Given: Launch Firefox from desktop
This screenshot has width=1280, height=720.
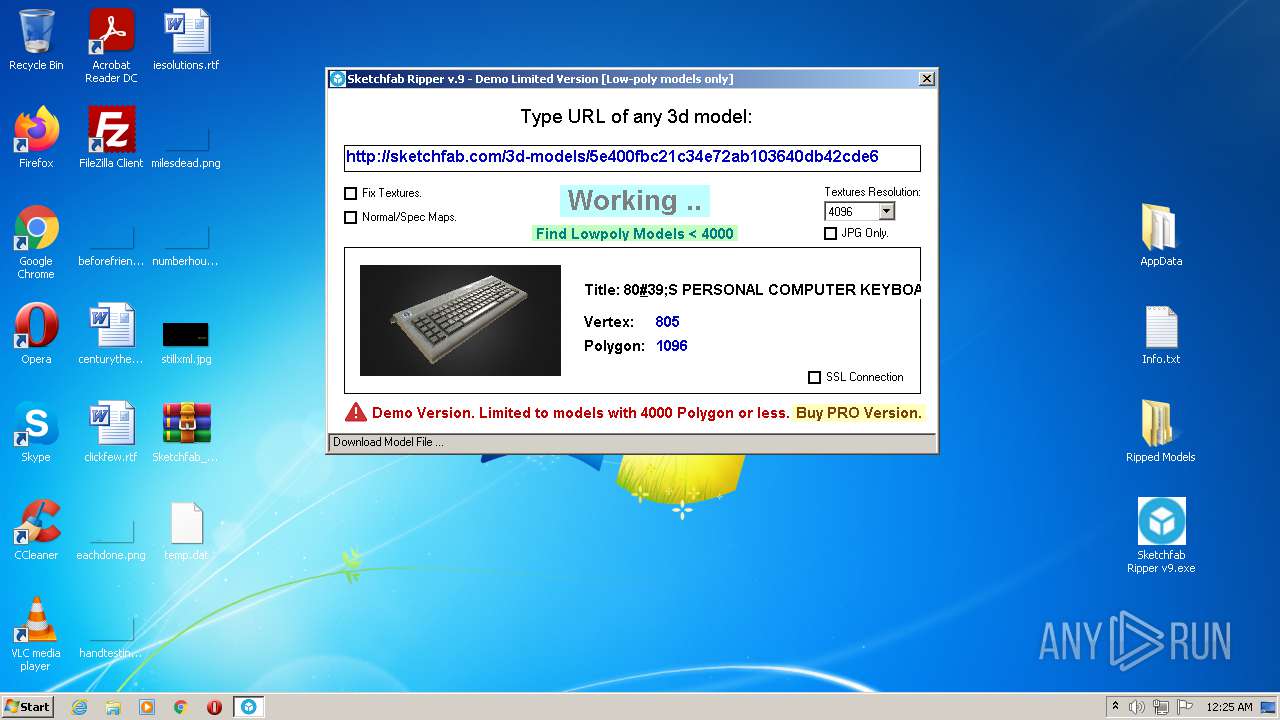Looking at the screenshot, I should point(36,138).
